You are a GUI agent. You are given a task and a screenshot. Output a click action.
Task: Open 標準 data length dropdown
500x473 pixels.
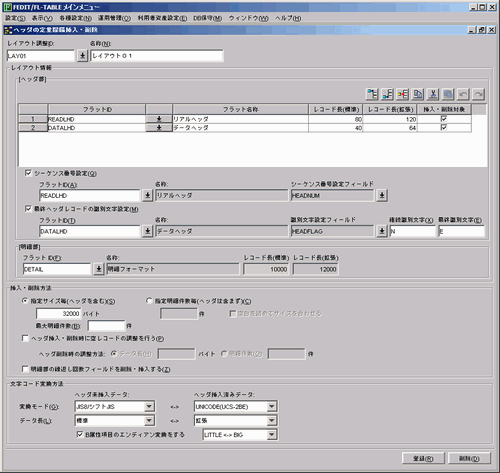point(149,421)
